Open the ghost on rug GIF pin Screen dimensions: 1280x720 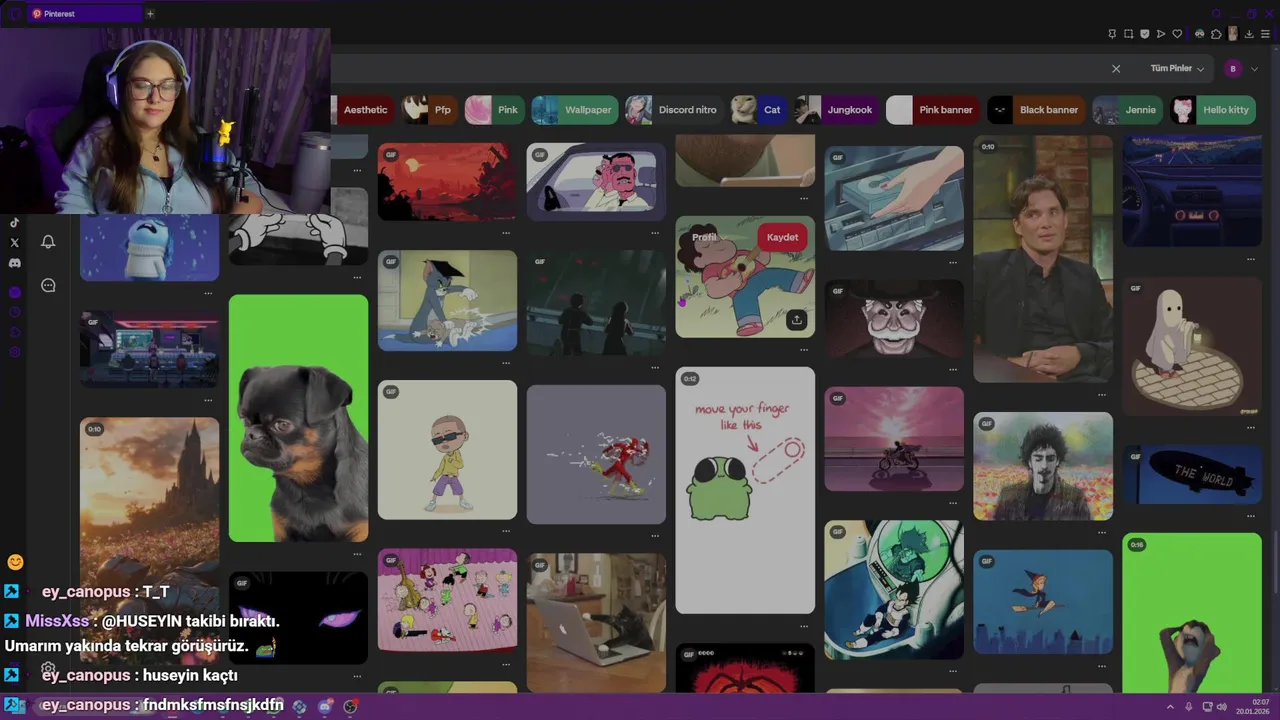pyautogui.click(x=1191, y=346)
